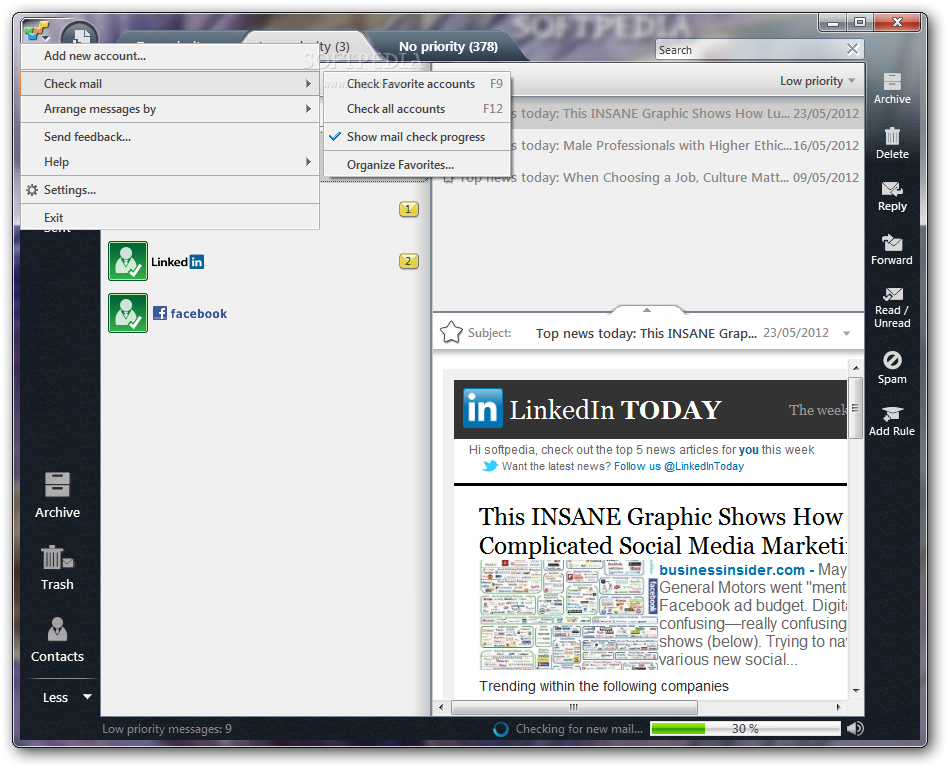Delete the message with trash icon
This screenshot has width=948, height=768.
tap(892, 143)
